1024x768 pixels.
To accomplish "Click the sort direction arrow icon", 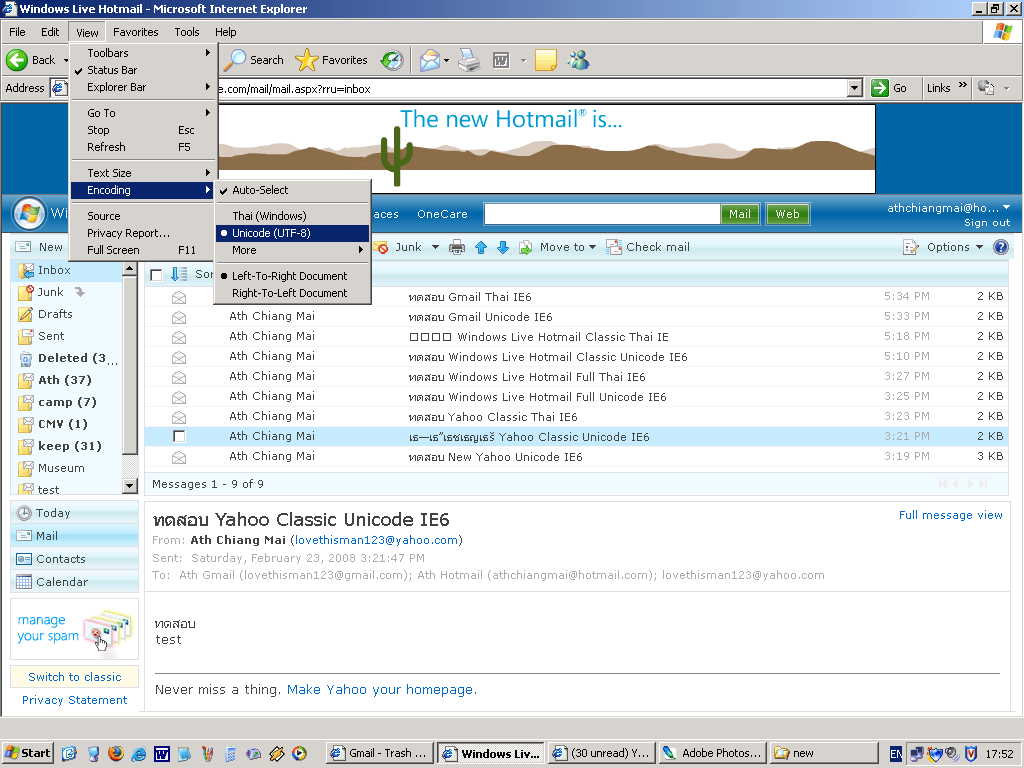I will click(179, 274).
